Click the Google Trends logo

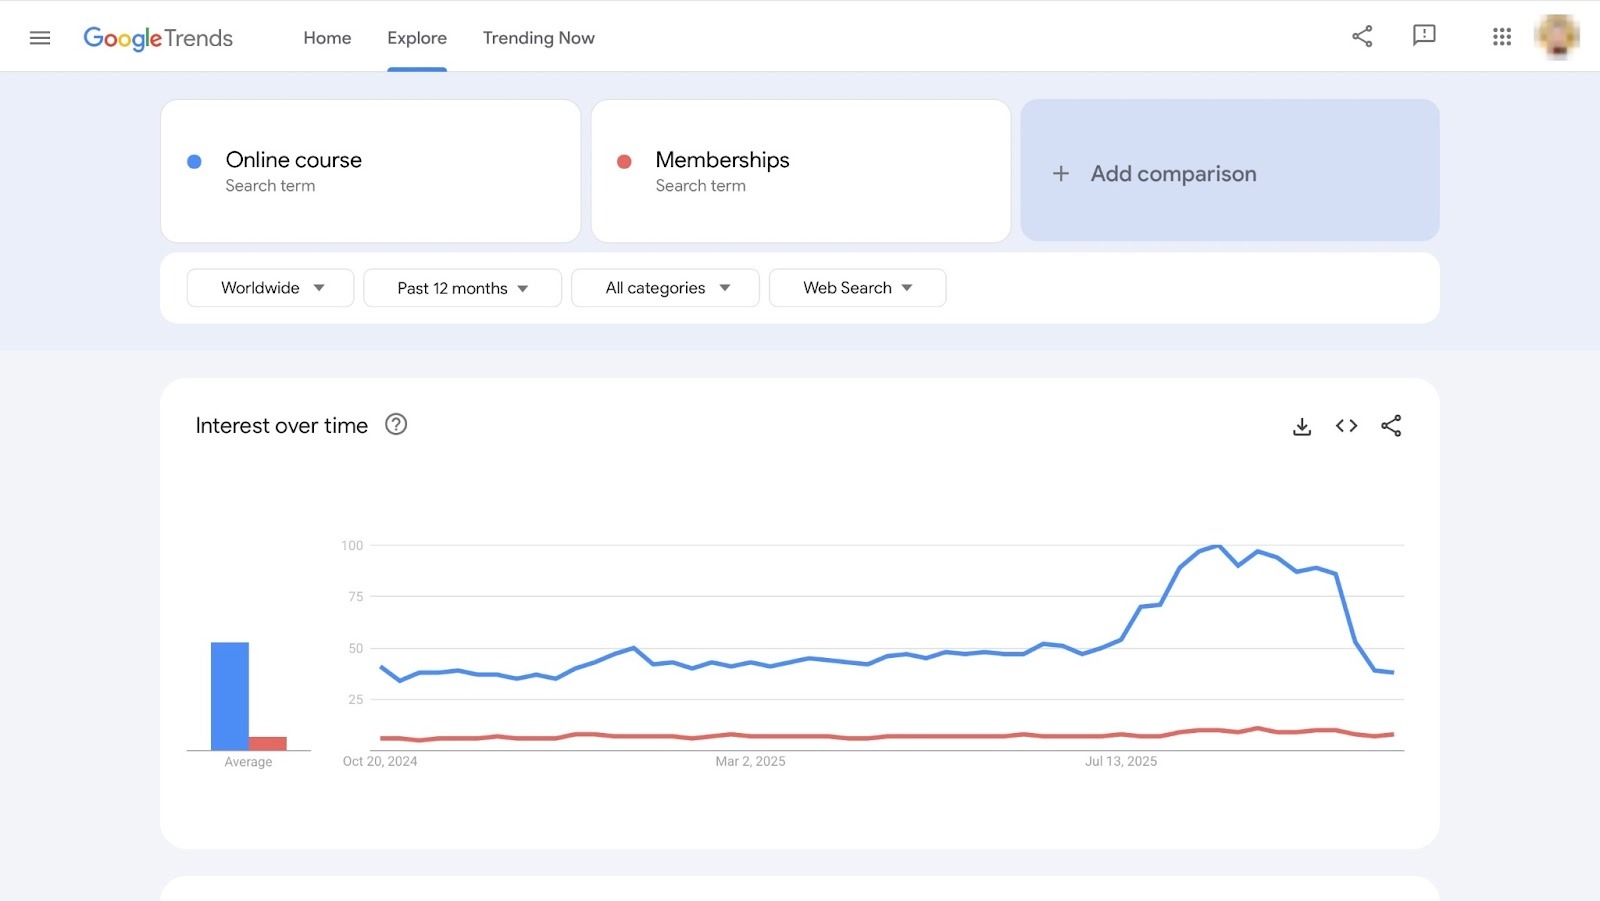tap(158, 38)
